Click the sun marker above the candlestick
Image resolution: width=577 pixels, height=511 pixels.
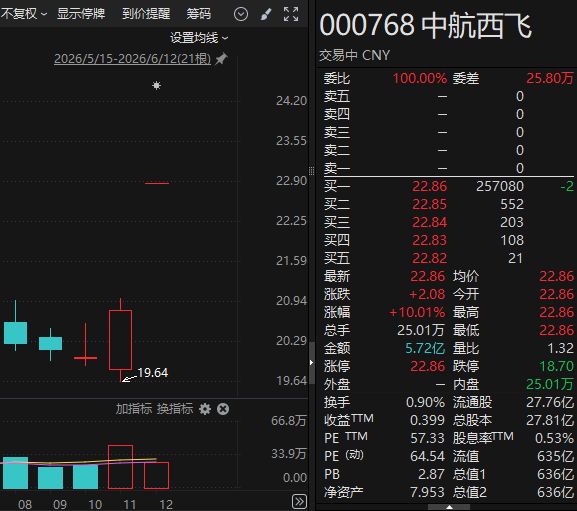156,86
